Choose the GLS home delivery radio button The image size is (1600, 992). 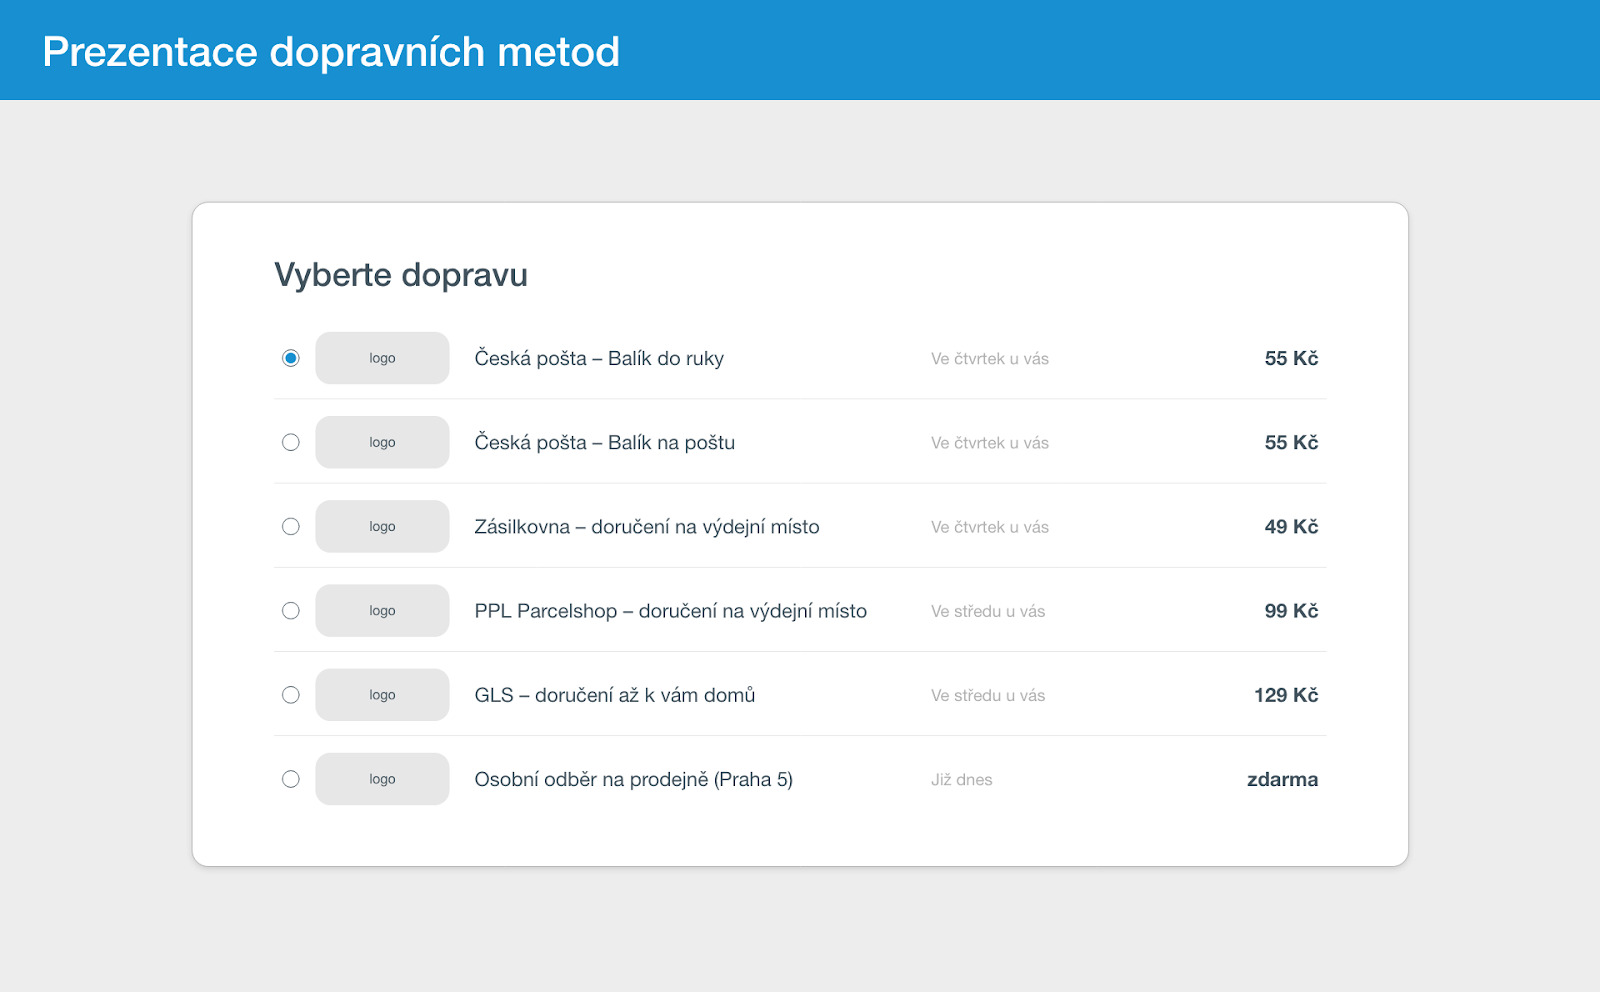[x=290, y=694]
